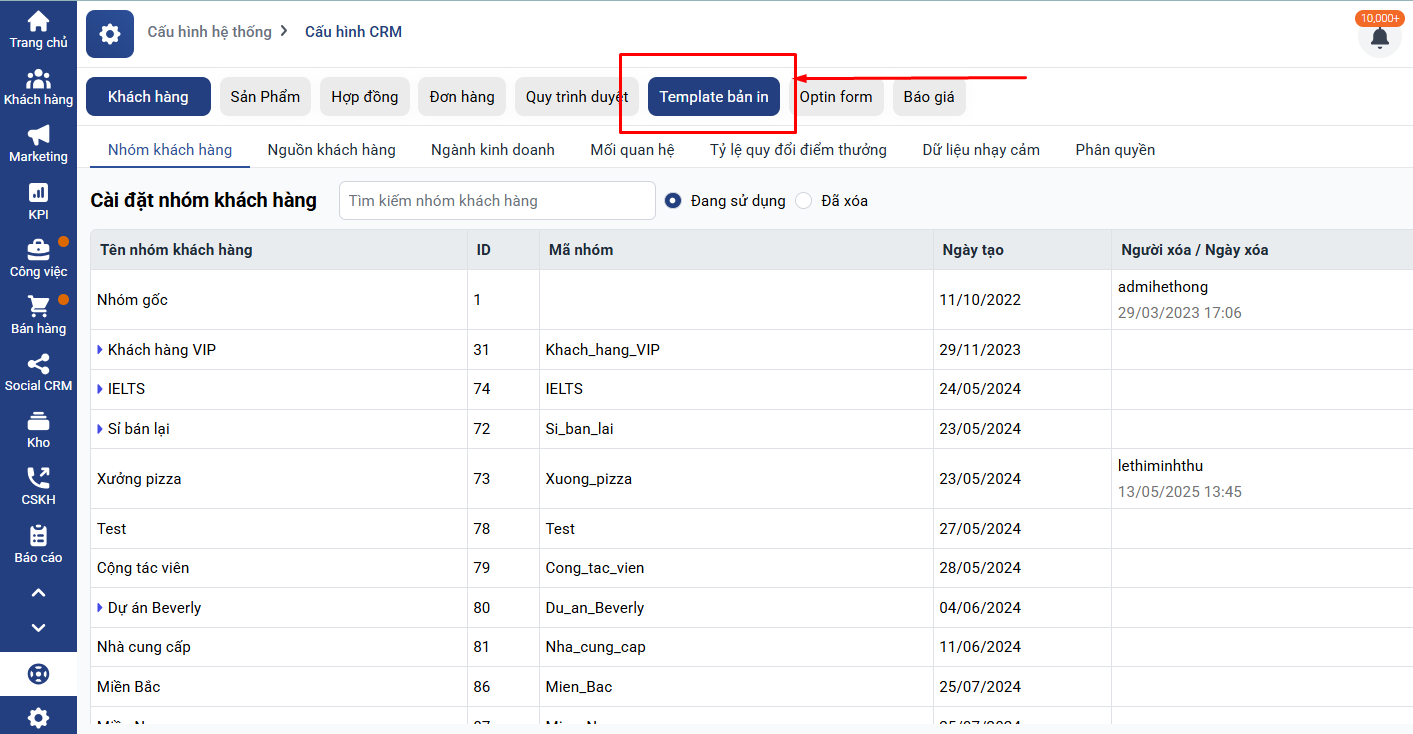Expand the Dự án Beverly group
This screenshot has width=1413, height=734.
100,608
